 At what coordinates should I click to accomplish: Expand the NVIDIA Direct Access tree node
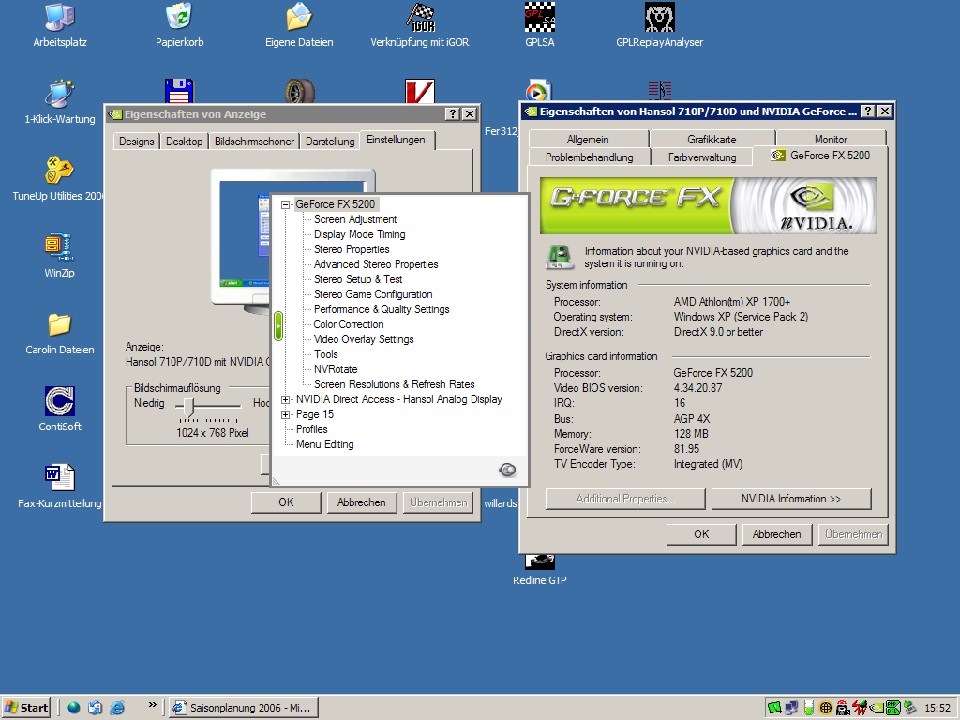(x=286, y=400)
